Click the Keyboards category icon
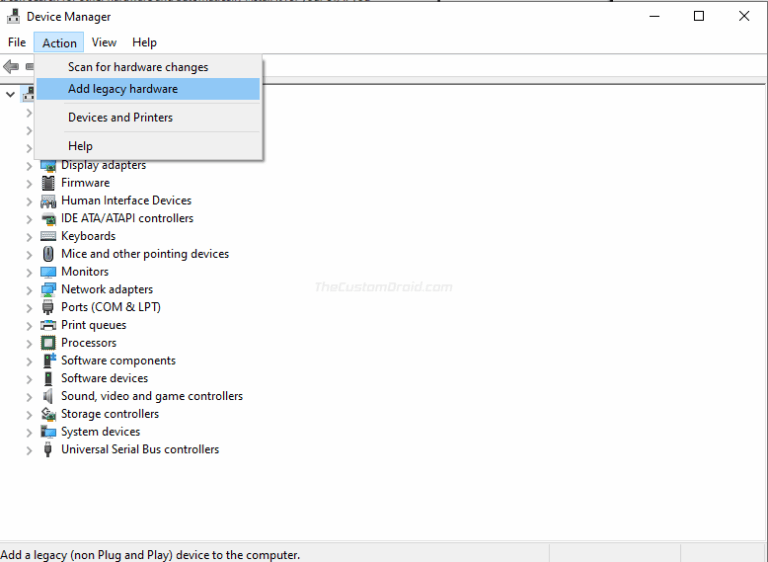This screenshot has width=768, height=562. click(48, 236)
